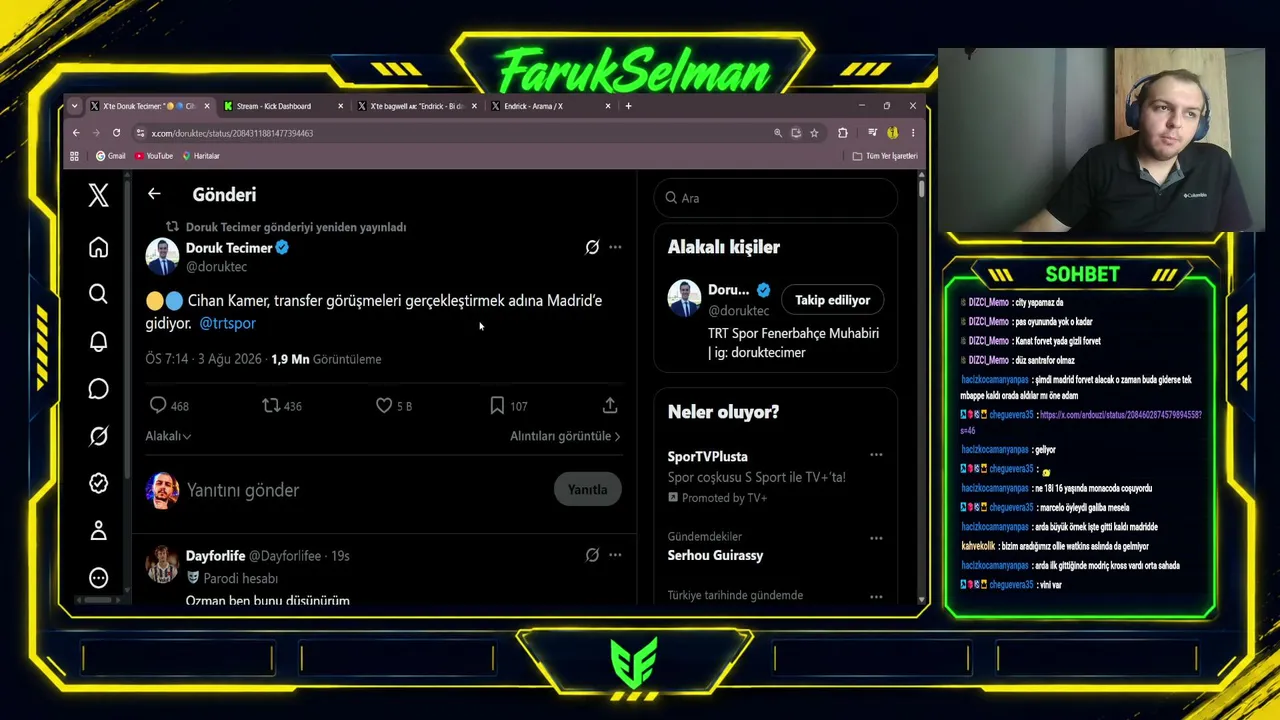Go to the X Home feed icon
The image size is (1280, 720).
pyautogui.click(x=98, y=247)
